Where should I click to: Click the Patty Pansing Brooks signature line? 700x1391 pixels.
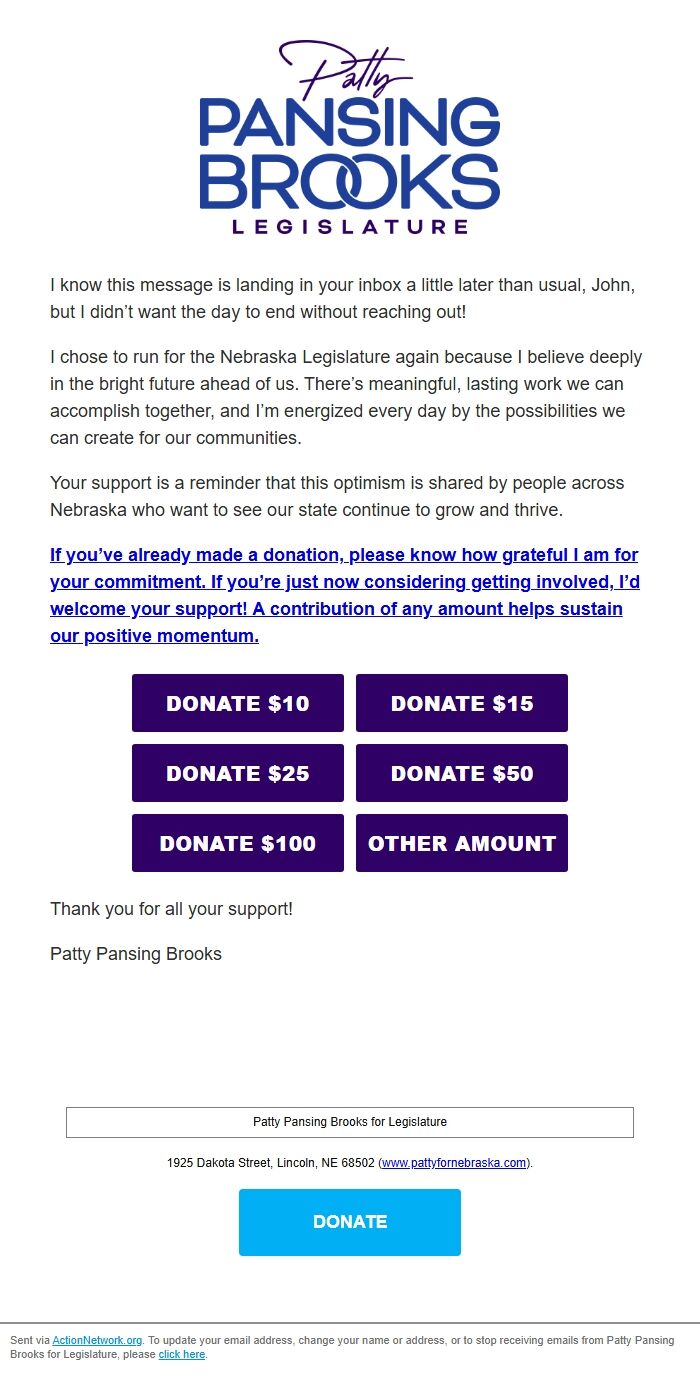click(x=135, y=954)
